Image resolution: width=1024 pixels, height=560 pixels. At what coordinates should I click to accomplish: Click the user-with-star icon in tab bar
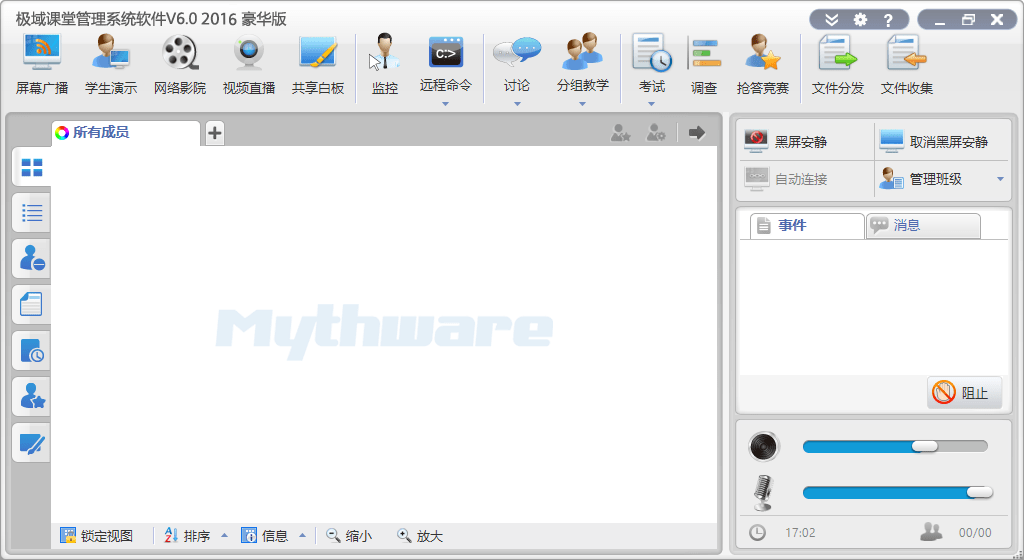(620, 132)
